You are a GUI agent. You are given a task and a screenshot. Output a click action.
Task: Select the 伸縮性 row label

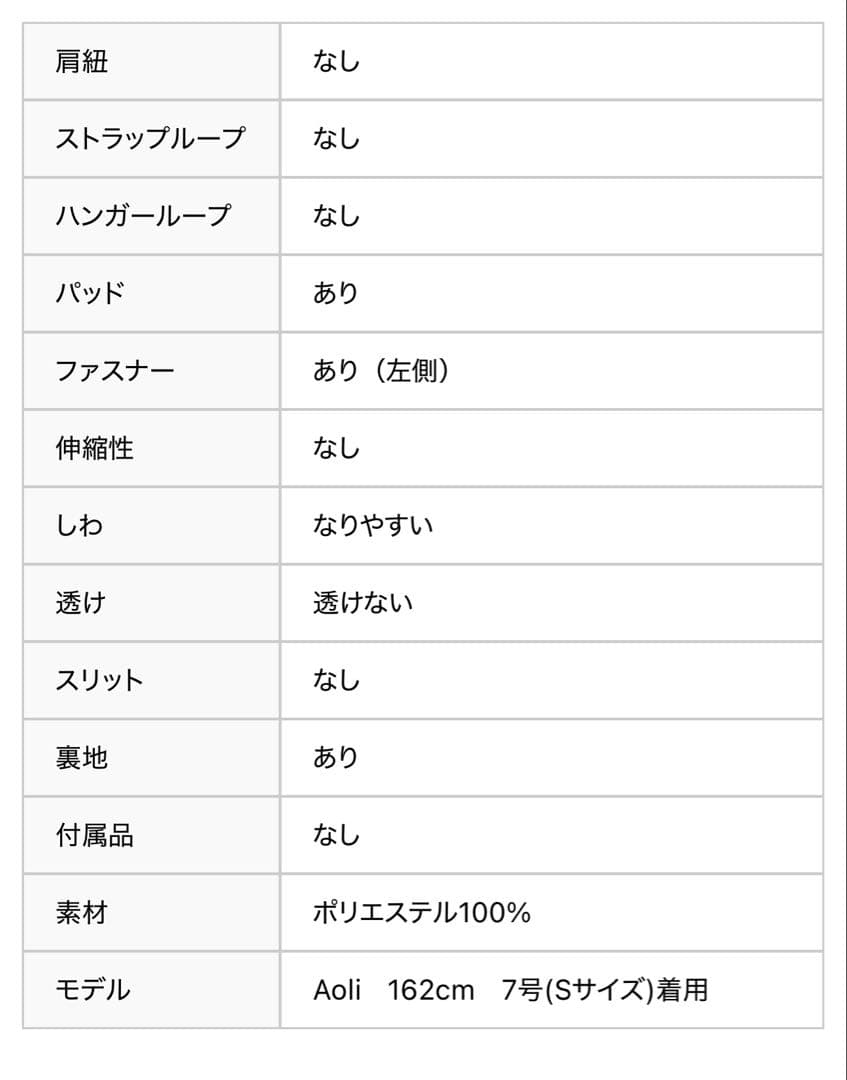click(x=95, y=448)
